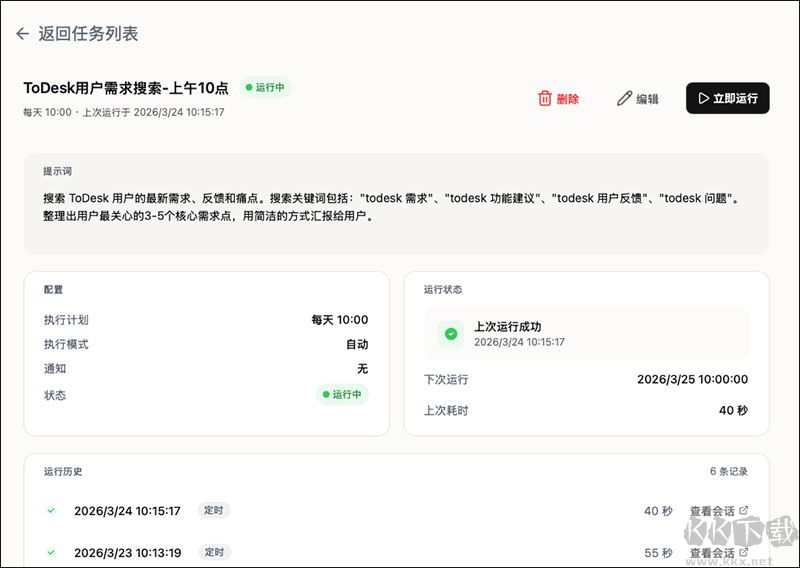Click the back arrow icon
800x568 pixels.
[22, 34]
